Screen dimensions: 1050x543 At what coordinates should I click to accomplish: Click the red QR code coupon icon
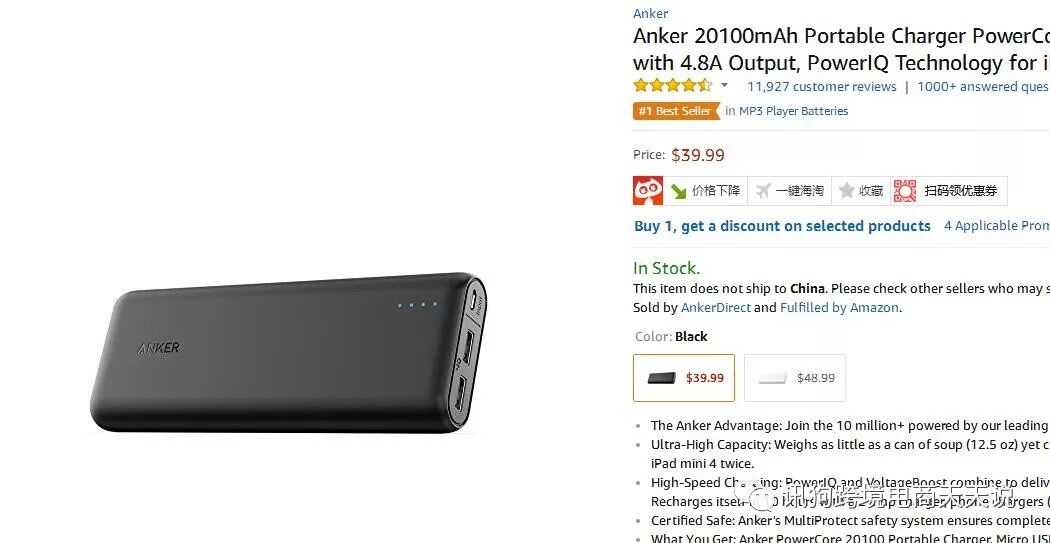click(x=905, y=191)
